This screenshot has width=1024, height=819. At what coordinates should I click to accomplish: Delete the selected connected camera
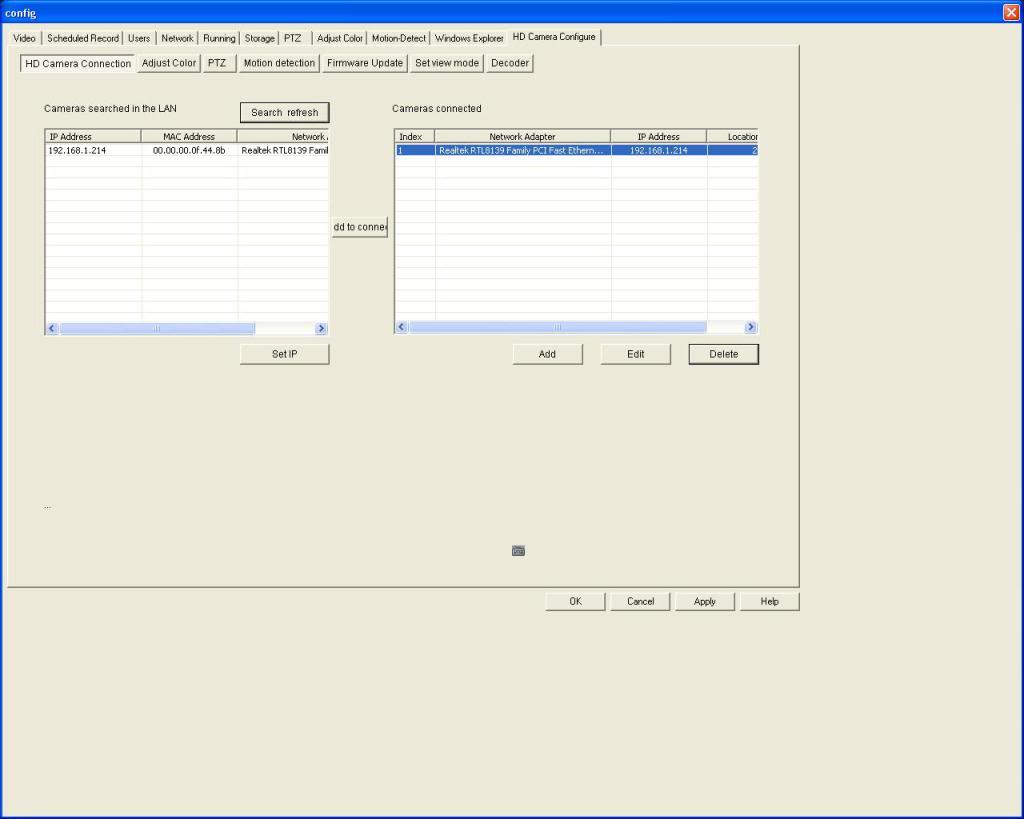click(x=723, y=354)
